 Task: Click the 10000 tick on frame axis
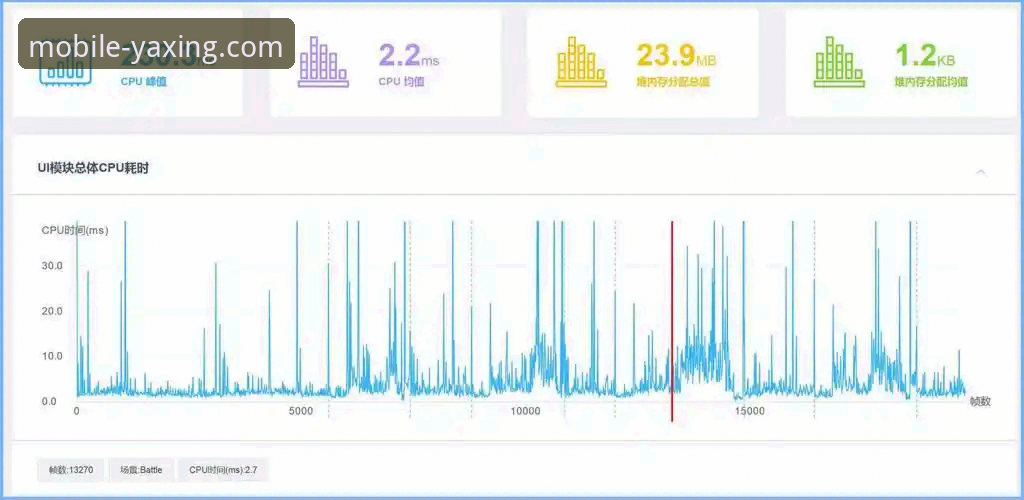coord(525,412)
